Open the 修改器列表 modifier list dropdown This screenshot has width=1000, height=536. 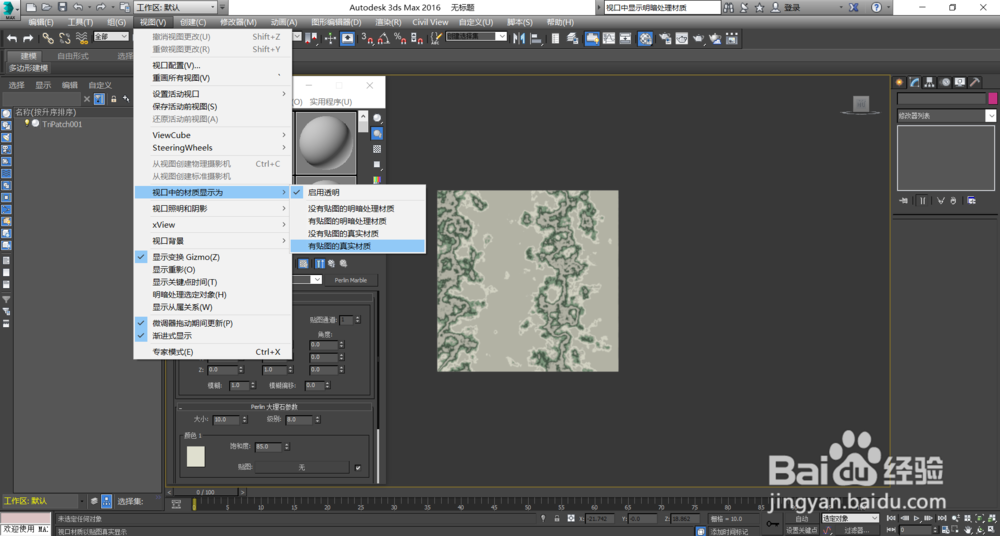[x=946, y=115]
